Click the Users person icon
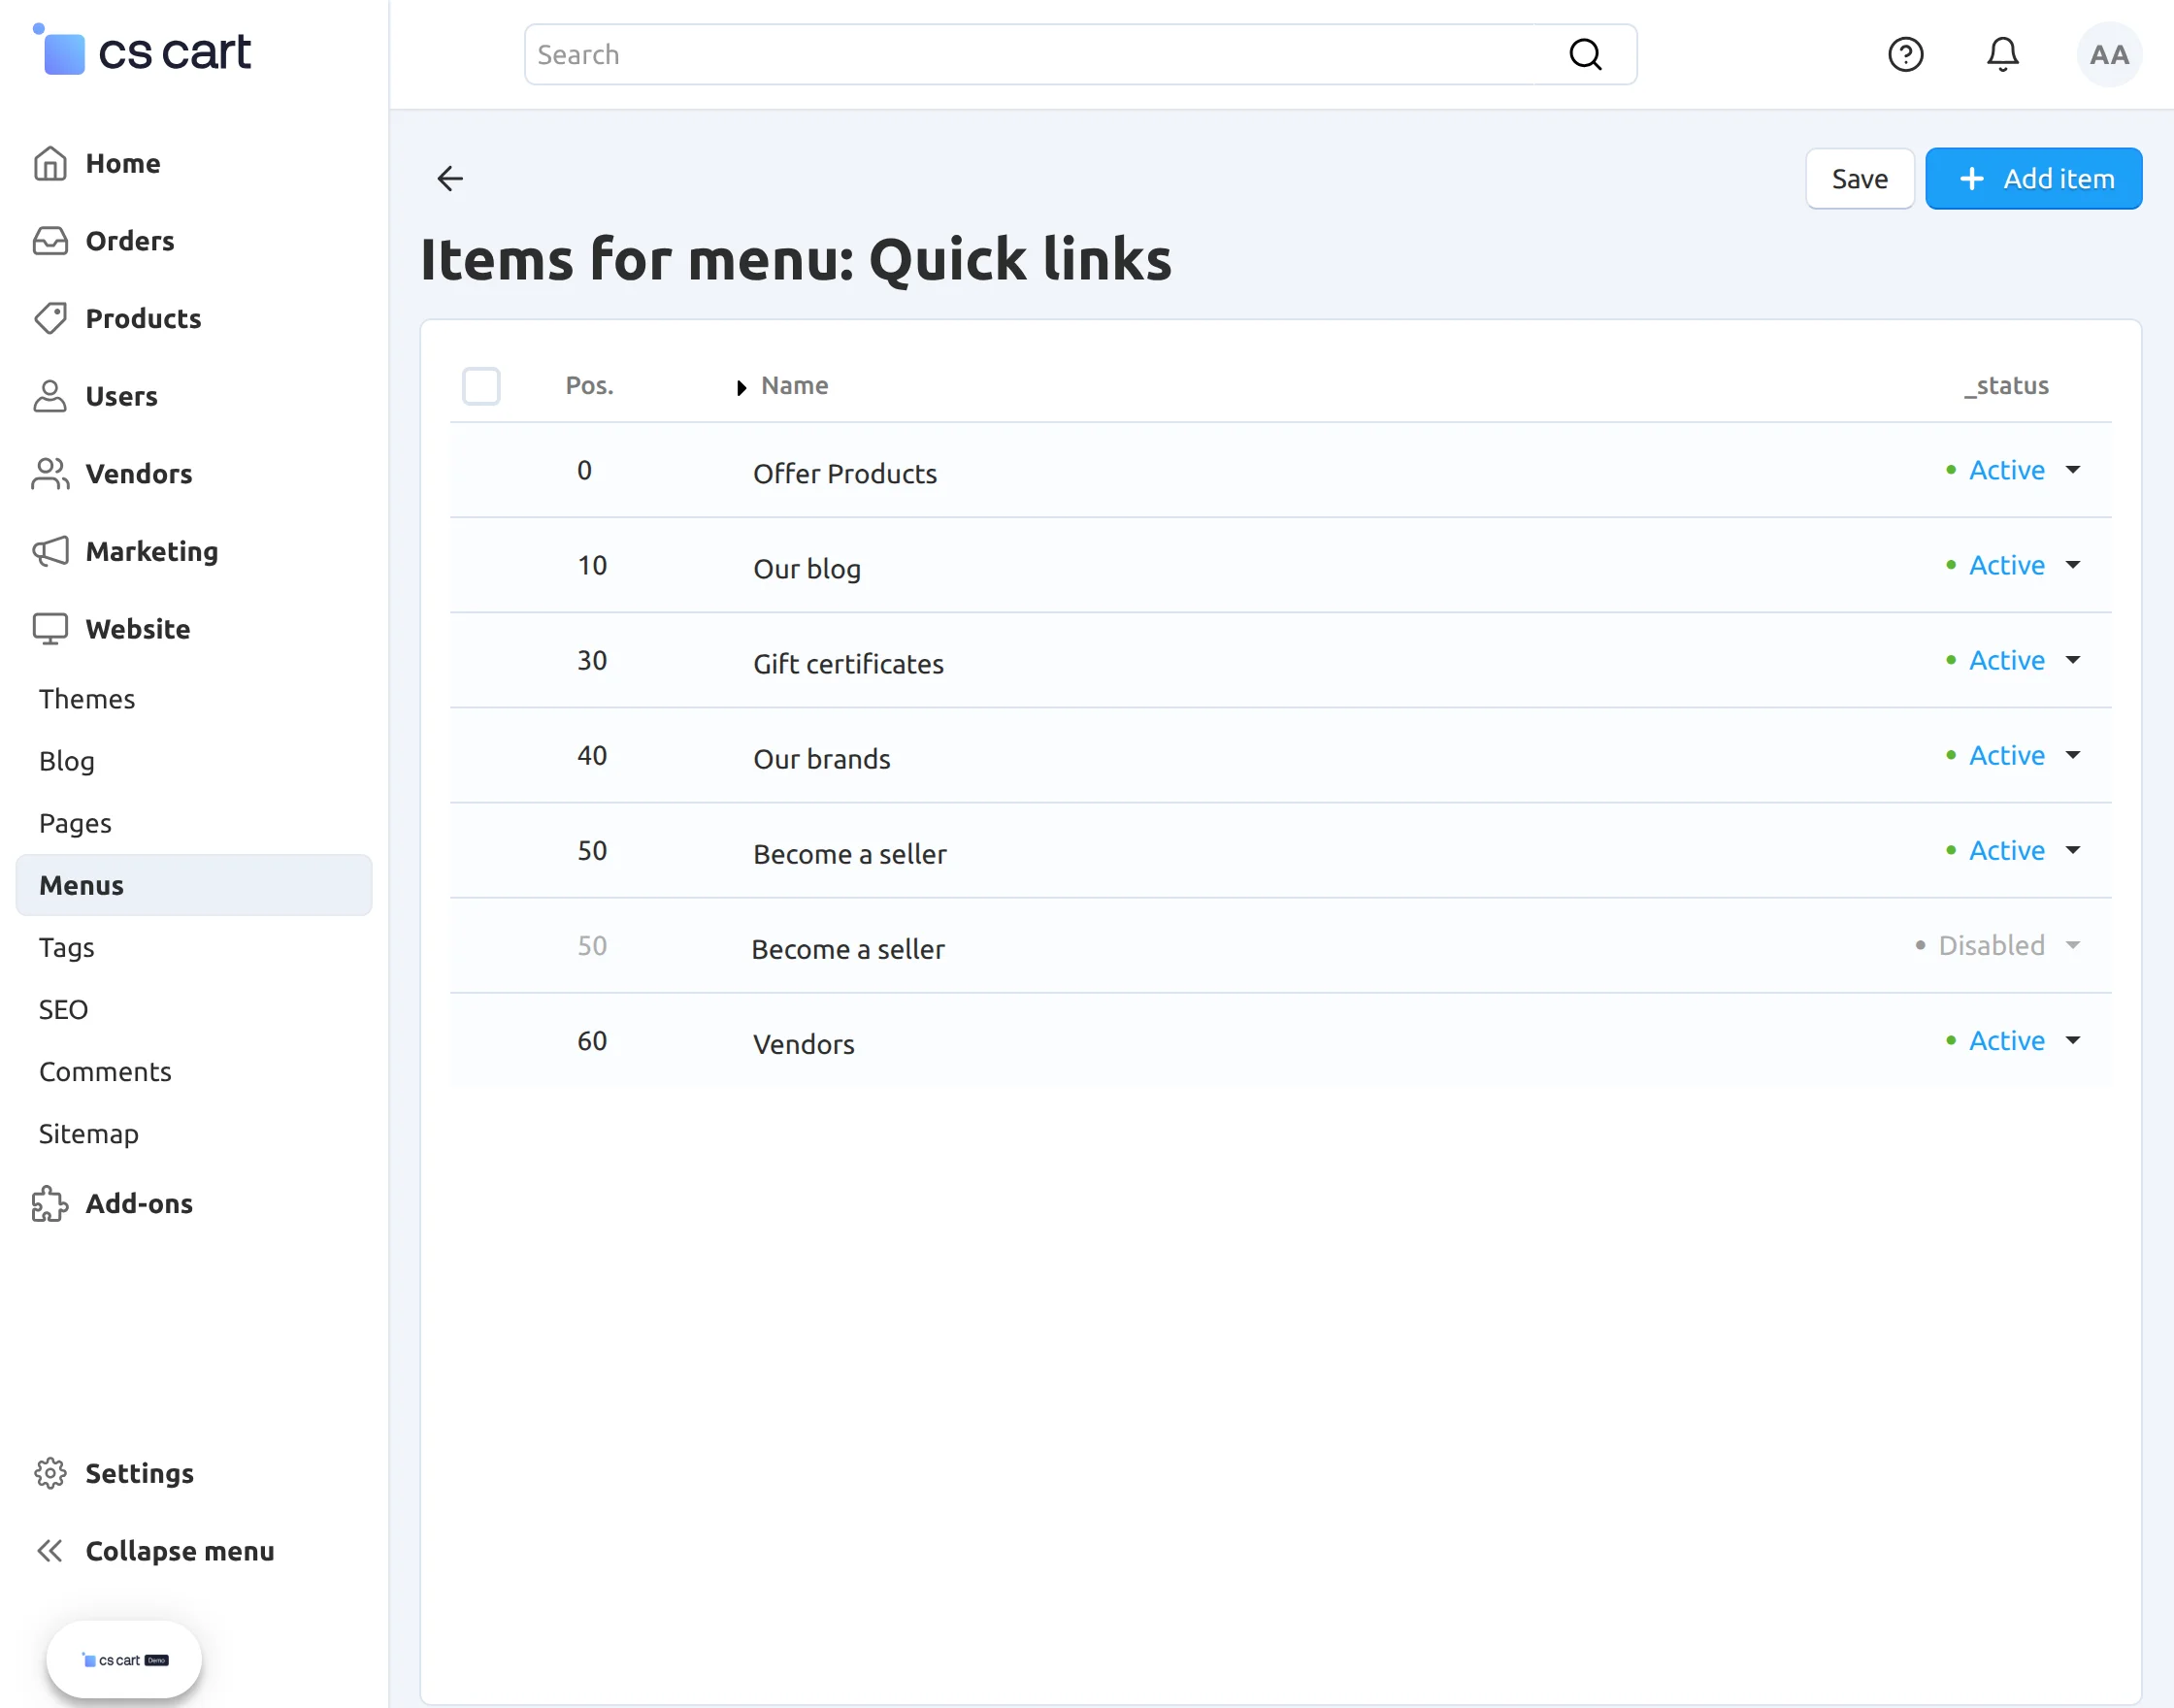The height and width of the screenshot is (1708, 2174). [50, 396]
